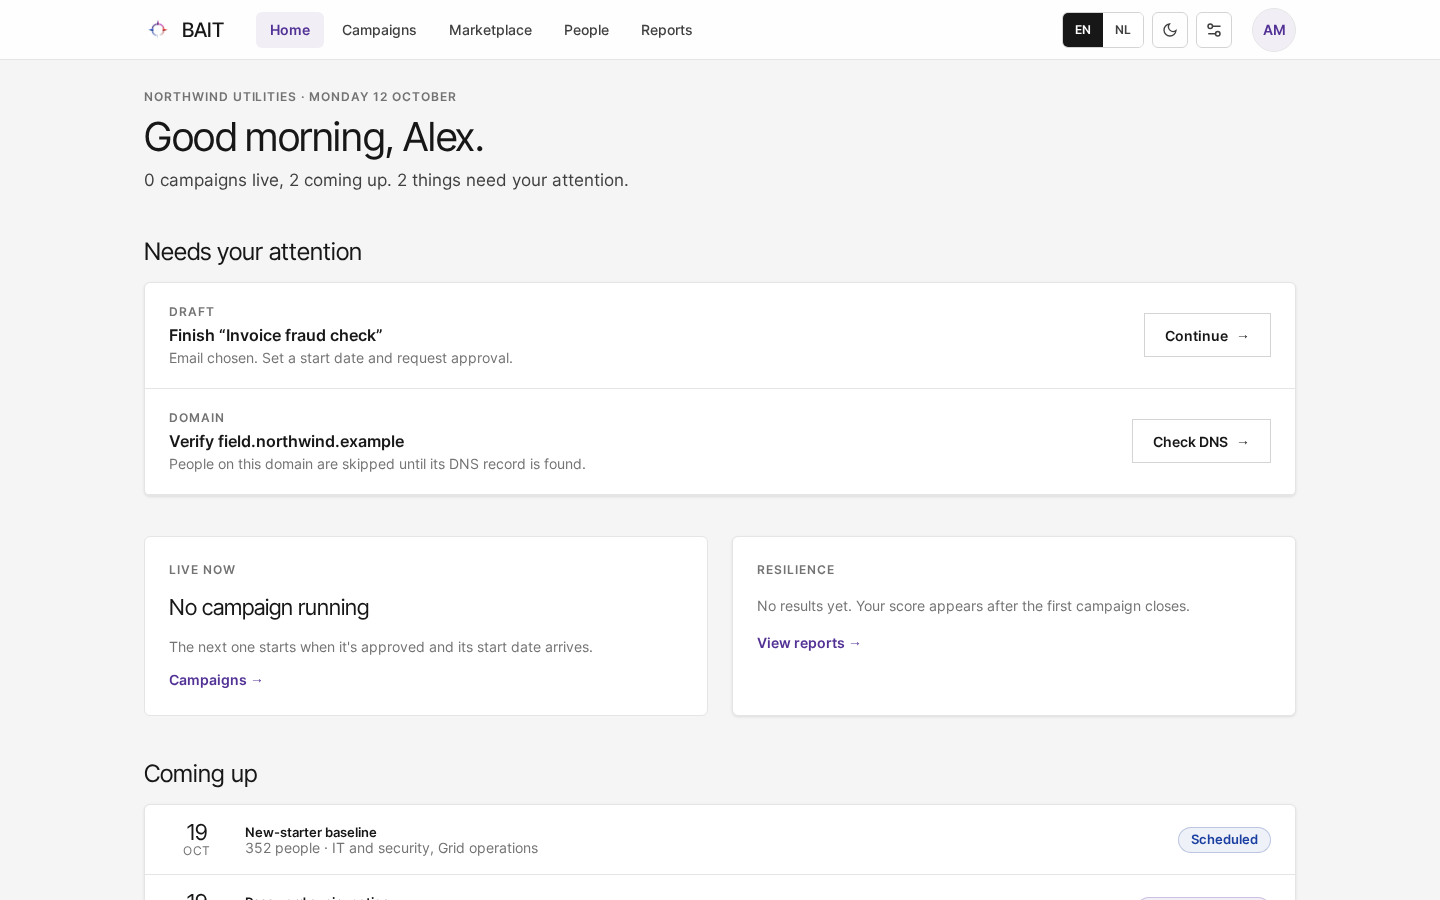1440x900 pixels.
Task: Open the New-starter baseline campaign row
Action: 720,840
